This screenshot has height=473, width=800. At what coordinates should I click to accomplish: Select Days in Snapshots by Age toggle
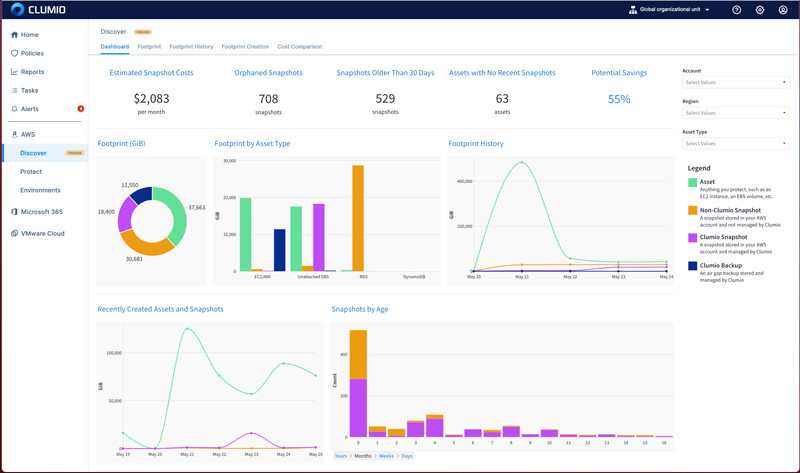(x=407, y=456)
